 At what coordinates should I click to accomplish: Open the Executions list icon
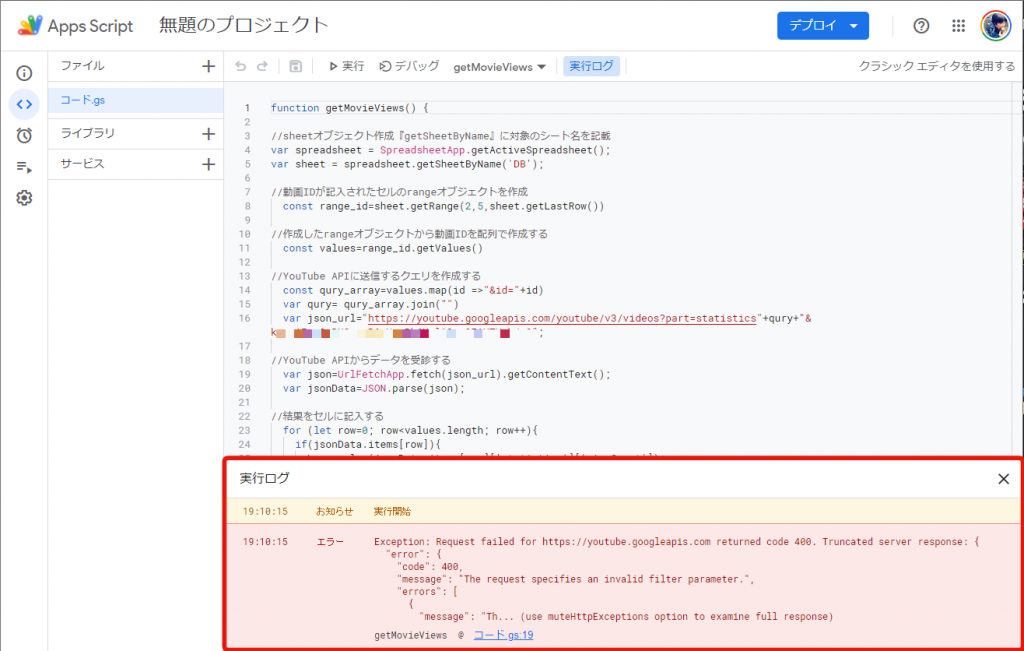click(24, 167)
